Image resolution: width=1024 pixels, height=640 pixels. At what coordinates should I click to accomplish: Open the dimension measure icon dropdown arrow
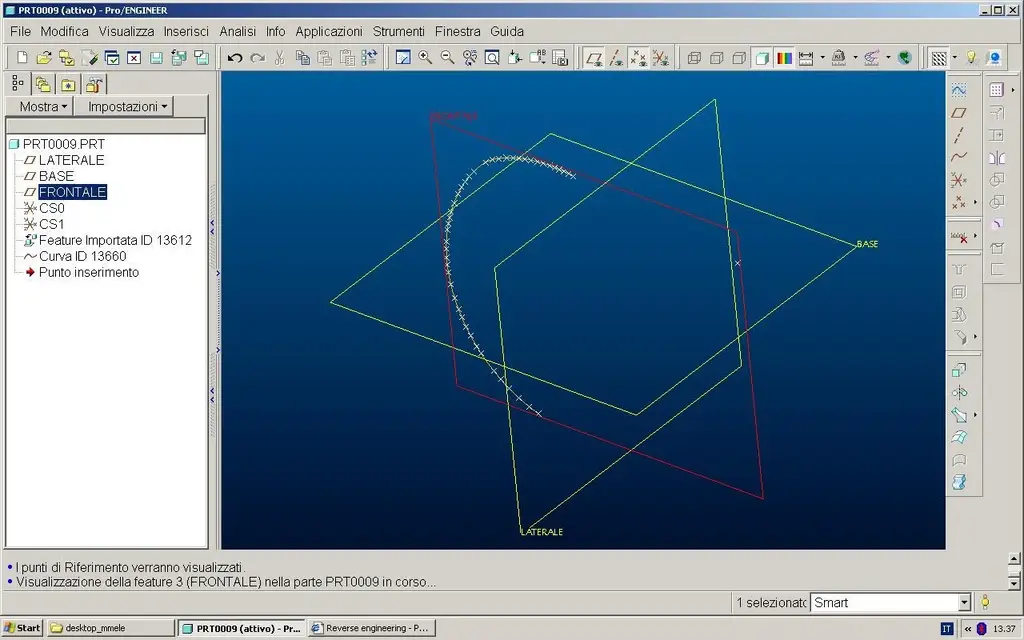pyautogui.click(x=822, y=57)
